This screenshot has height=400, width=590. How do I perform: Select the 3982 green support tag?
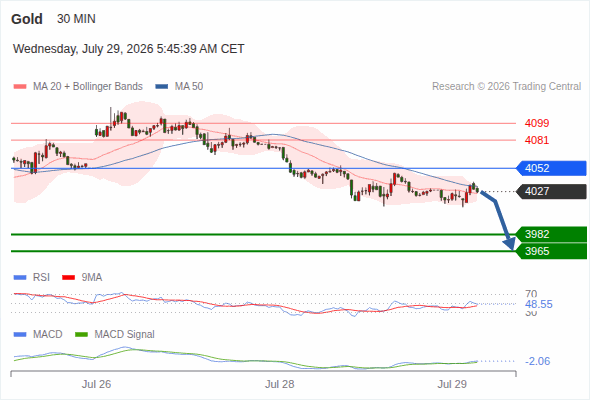(551, 234)
